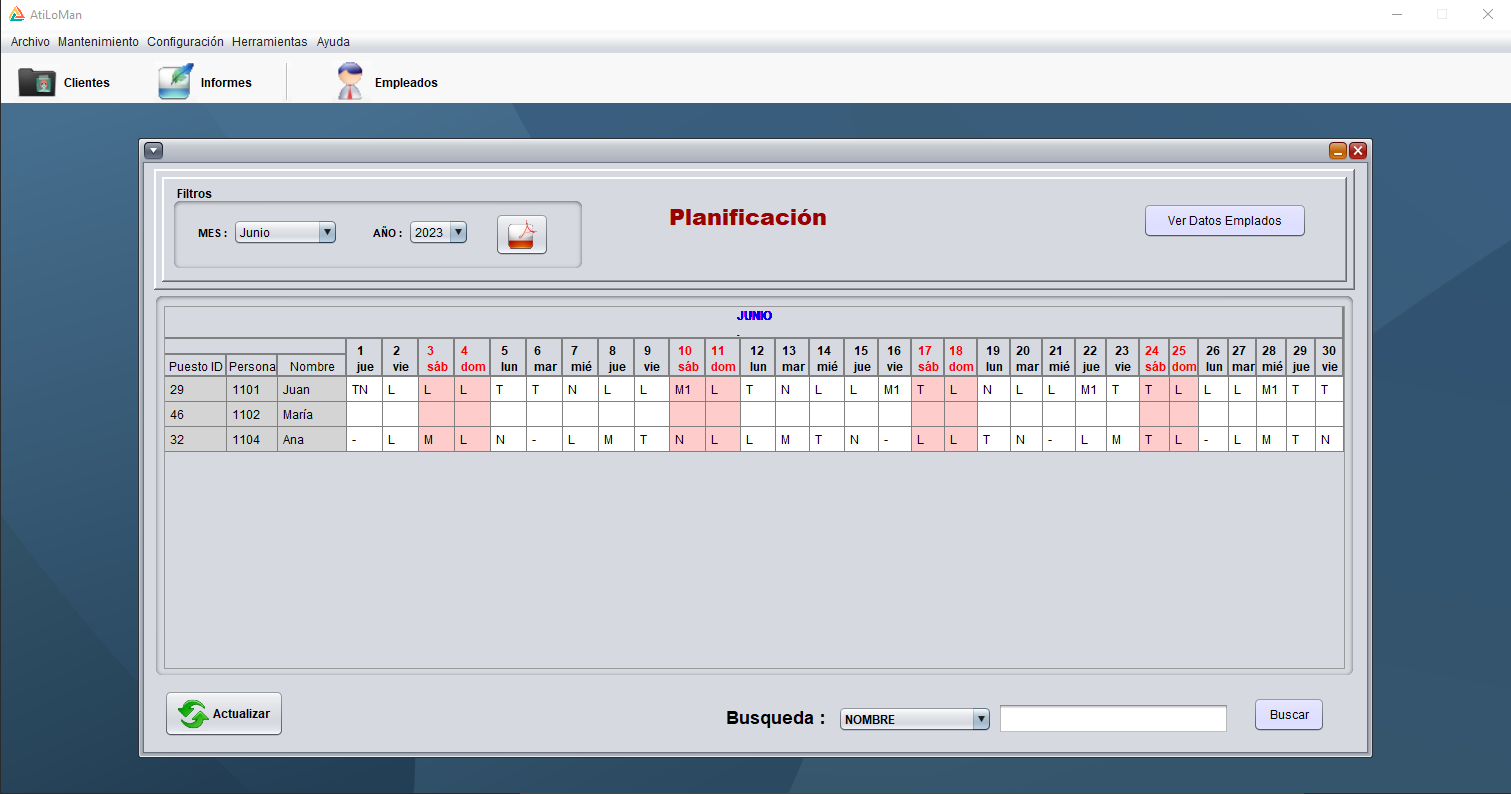Viewport: 1511px width, 794px height.
Task: Click the AtiLoMan triangle logo
Action: click(18, 13)
